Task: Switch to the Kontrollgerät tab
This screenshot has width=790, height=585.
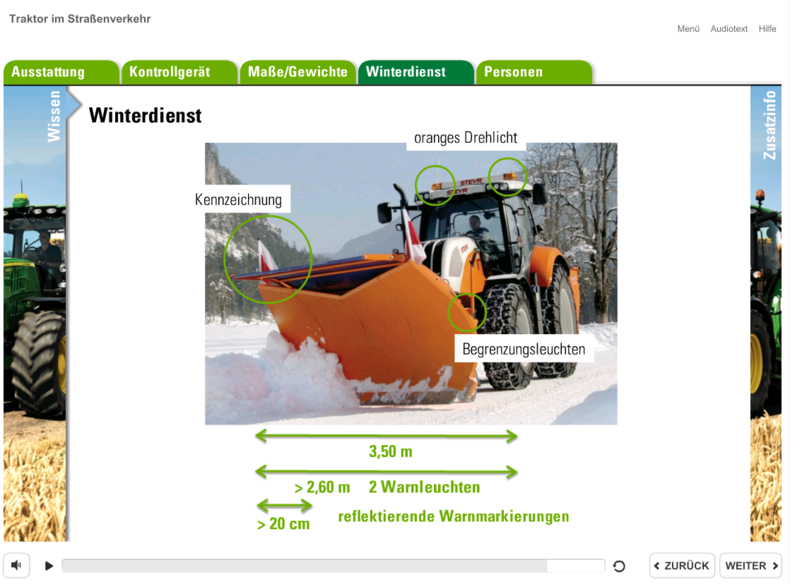Action: click(x=178, y=72)
